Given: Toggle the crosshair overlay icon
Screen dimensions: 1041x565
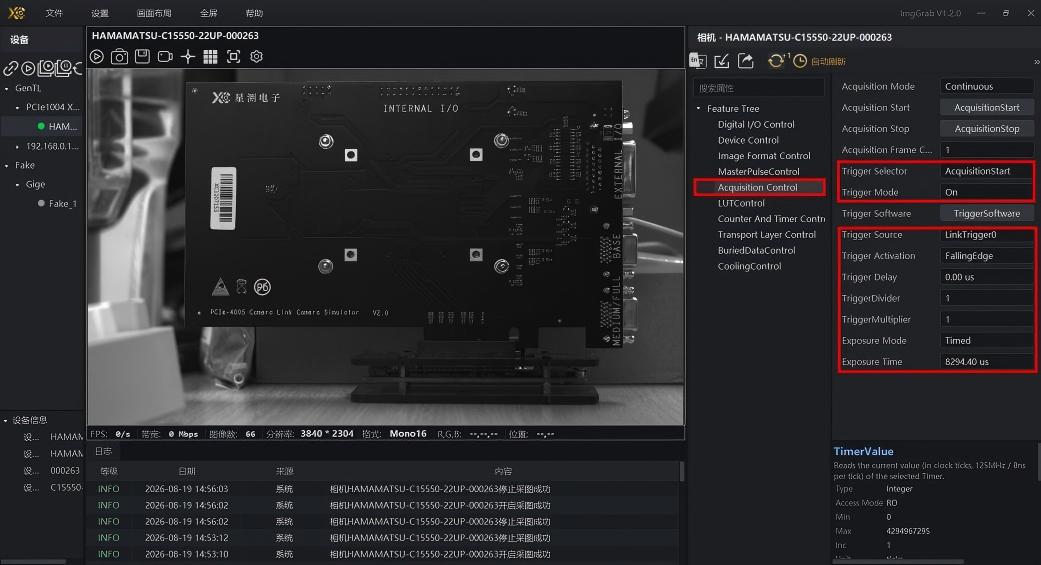Looking at the screenshot, I should [188, 57].
